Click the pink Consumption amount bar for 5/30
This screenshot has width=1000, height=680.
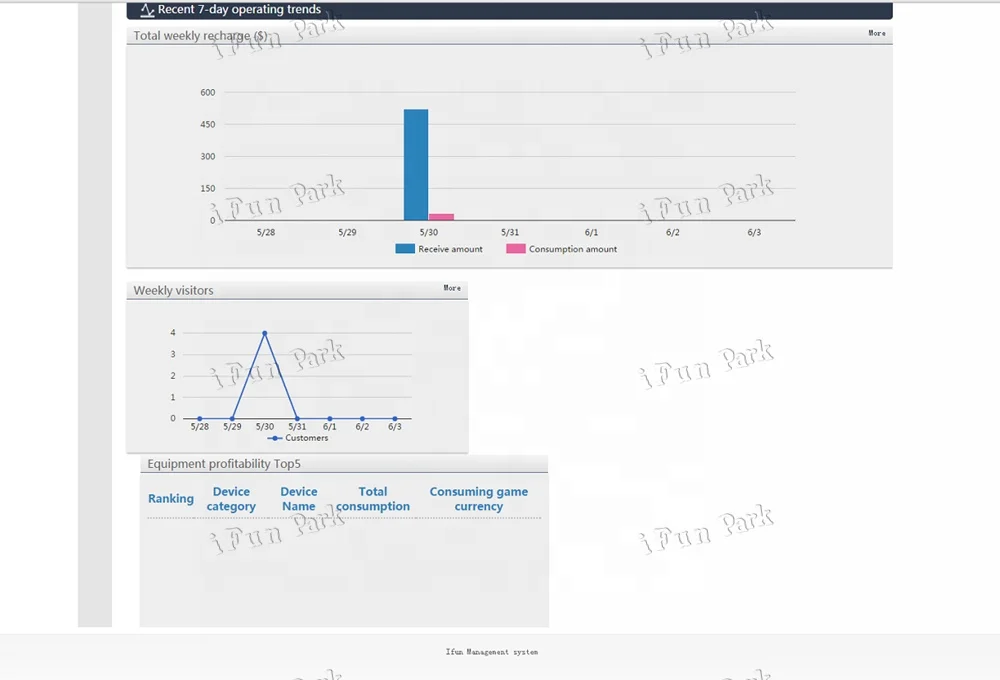(441, 217)
